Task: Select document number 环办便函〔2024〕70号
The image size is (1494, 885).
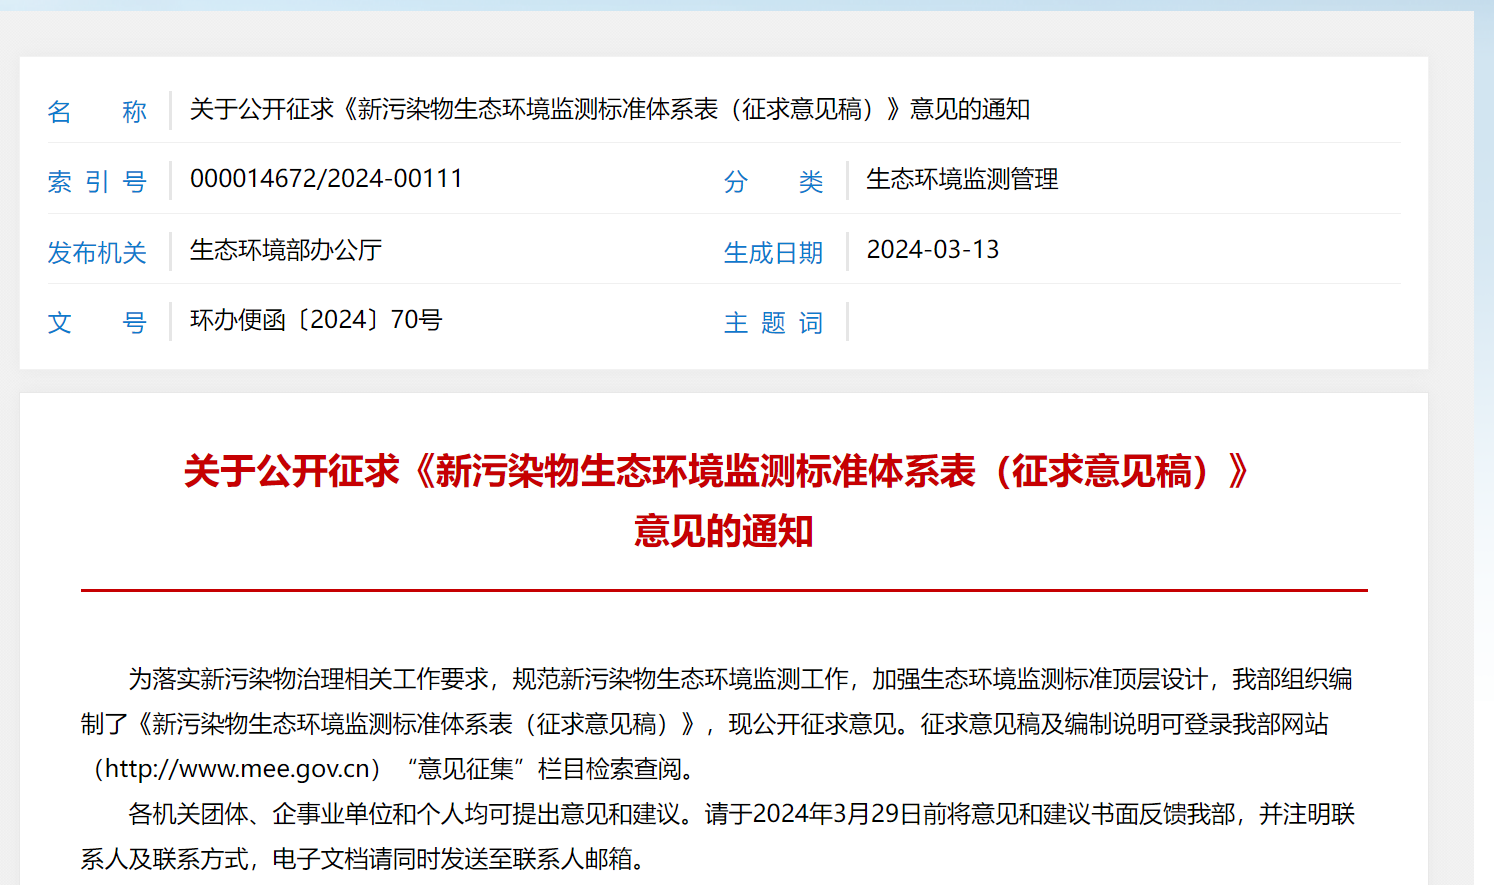Action: 316,320
